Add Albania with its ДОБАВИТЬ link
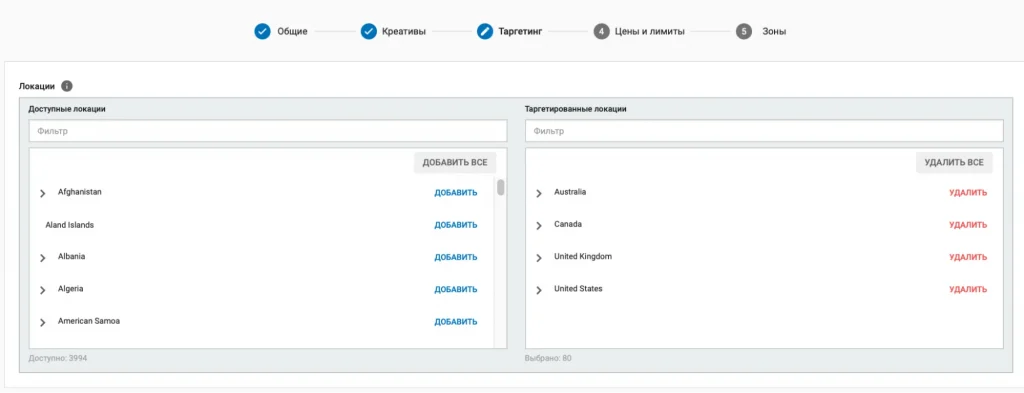The width and height of the screenshot is (1024, 393). (456, 257)
